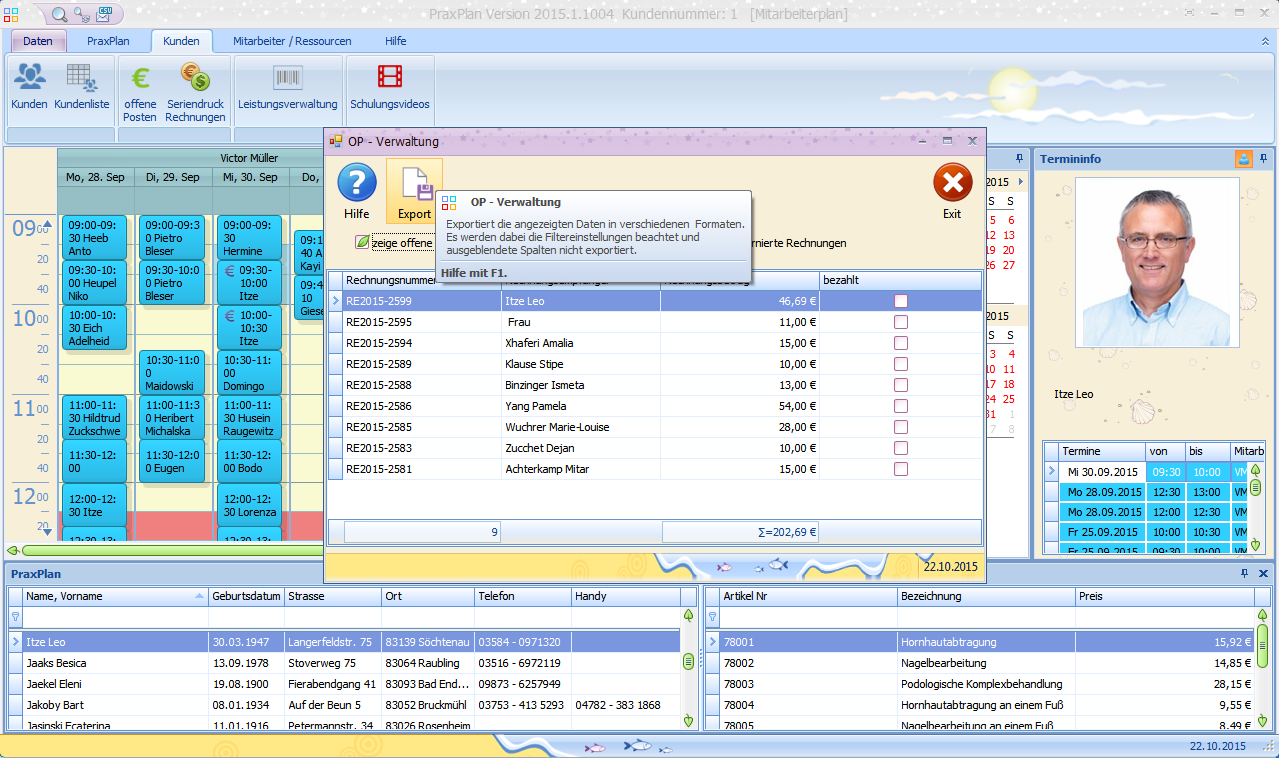This screenshot has width=1279, height=758.
Task: Toggle bezahlt checkbox for Wuchrer Marie-Louise
Action: pos(901,427)
